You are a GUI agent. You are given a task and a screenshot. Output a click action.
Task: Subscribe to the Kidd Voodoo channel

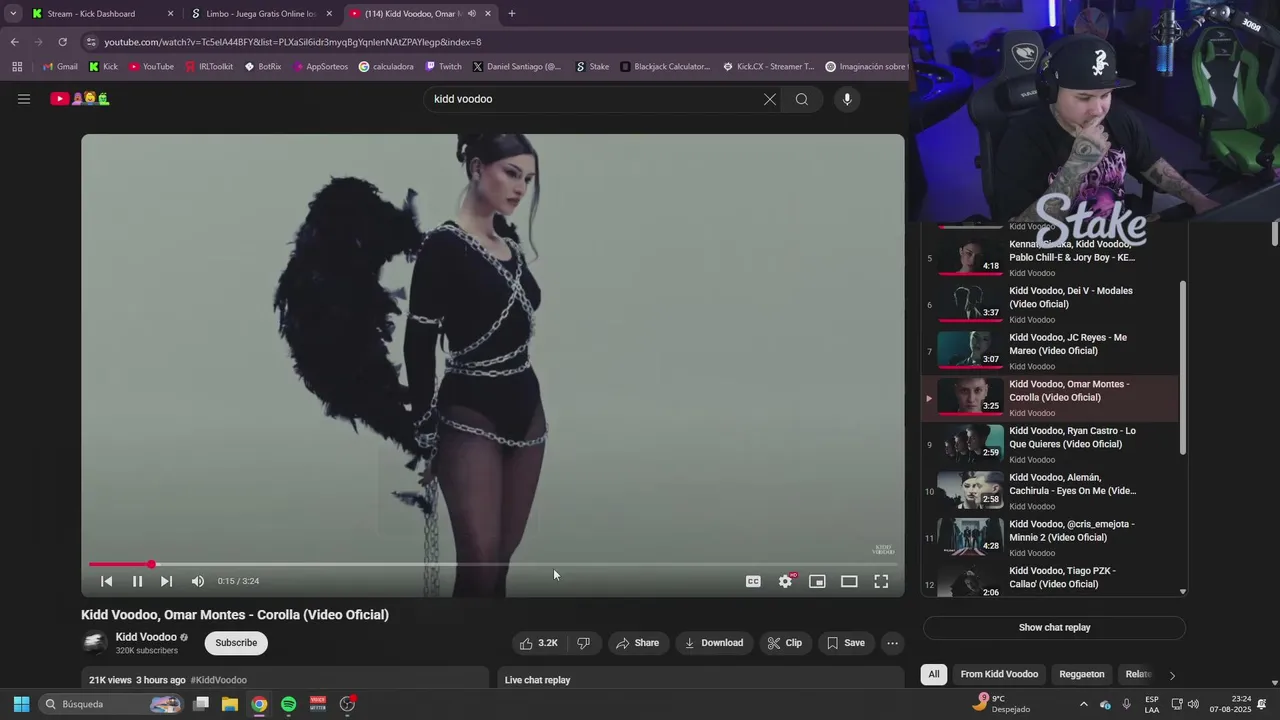[x=236, y=643]
